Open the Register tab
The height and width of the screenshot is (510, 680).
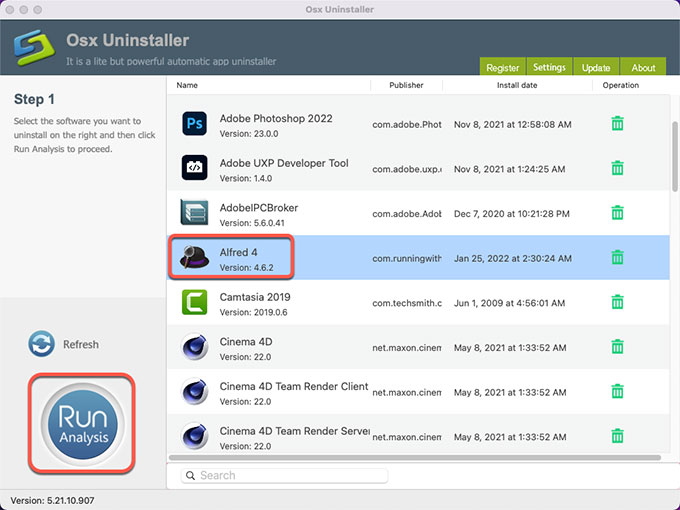502,67
